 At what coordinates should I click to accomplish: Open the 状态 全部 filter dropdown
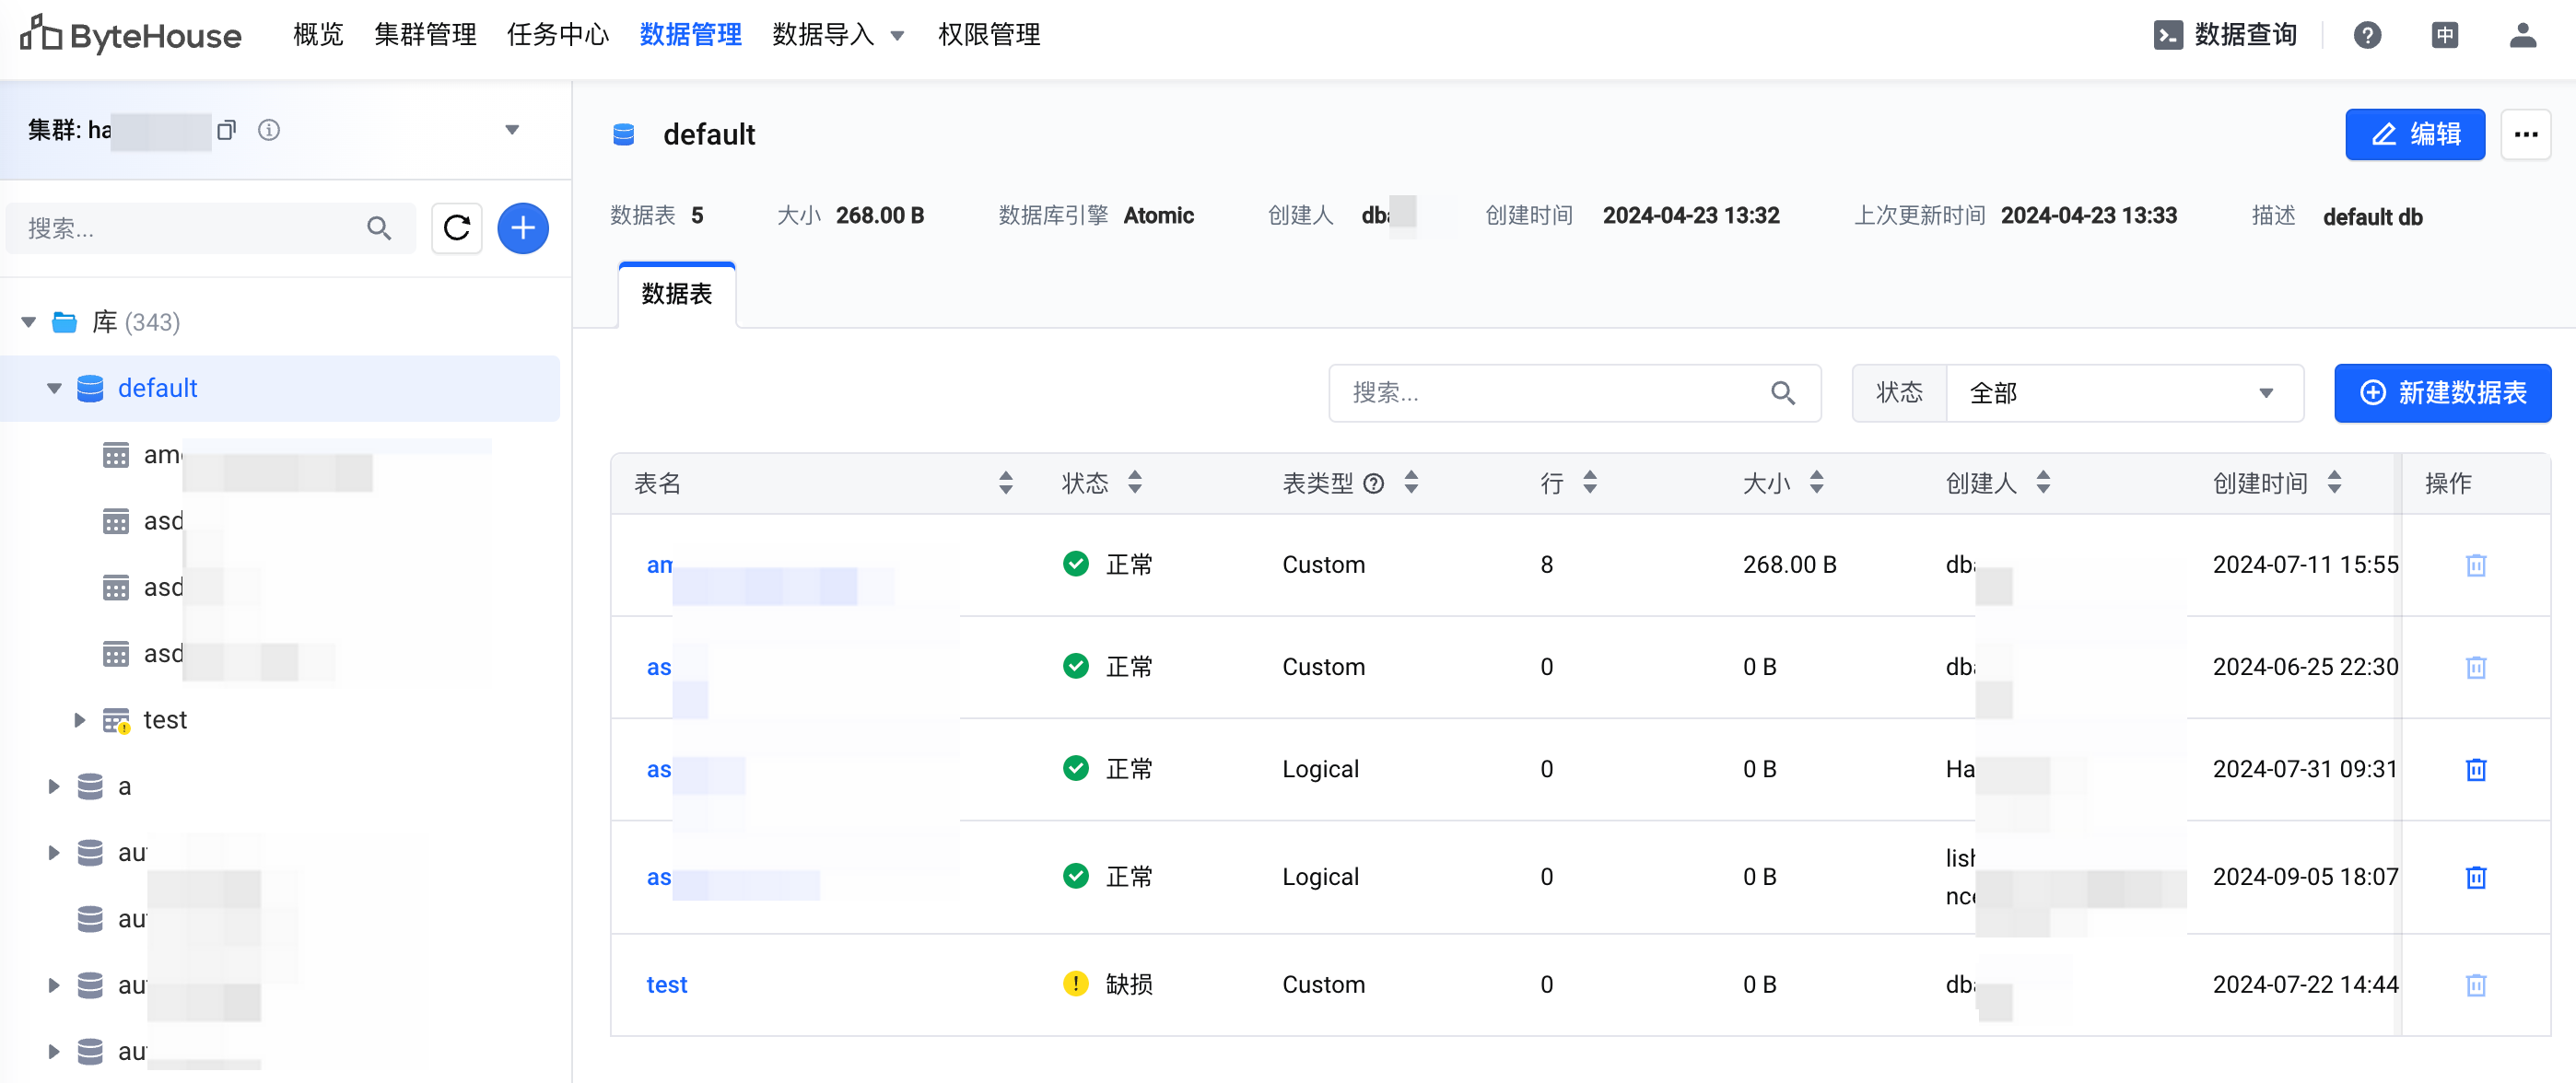point(2125,393)
